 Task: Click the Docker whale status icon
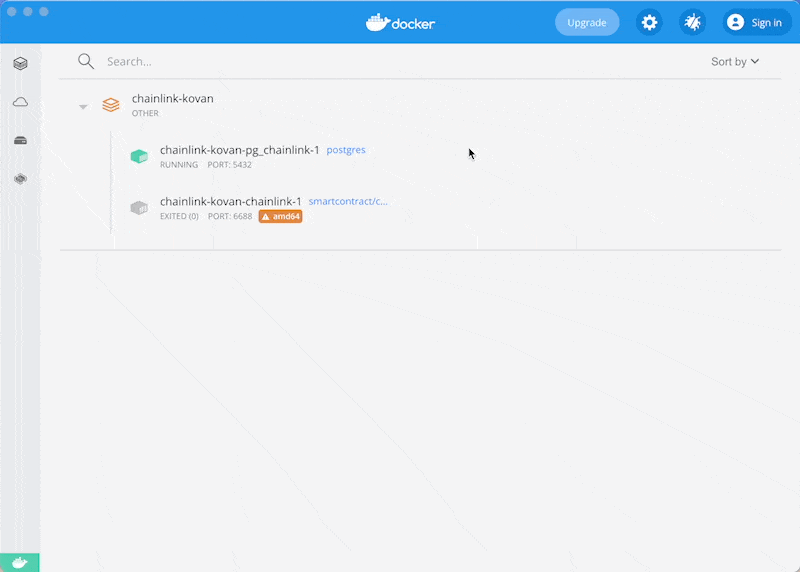coord(19,563)
